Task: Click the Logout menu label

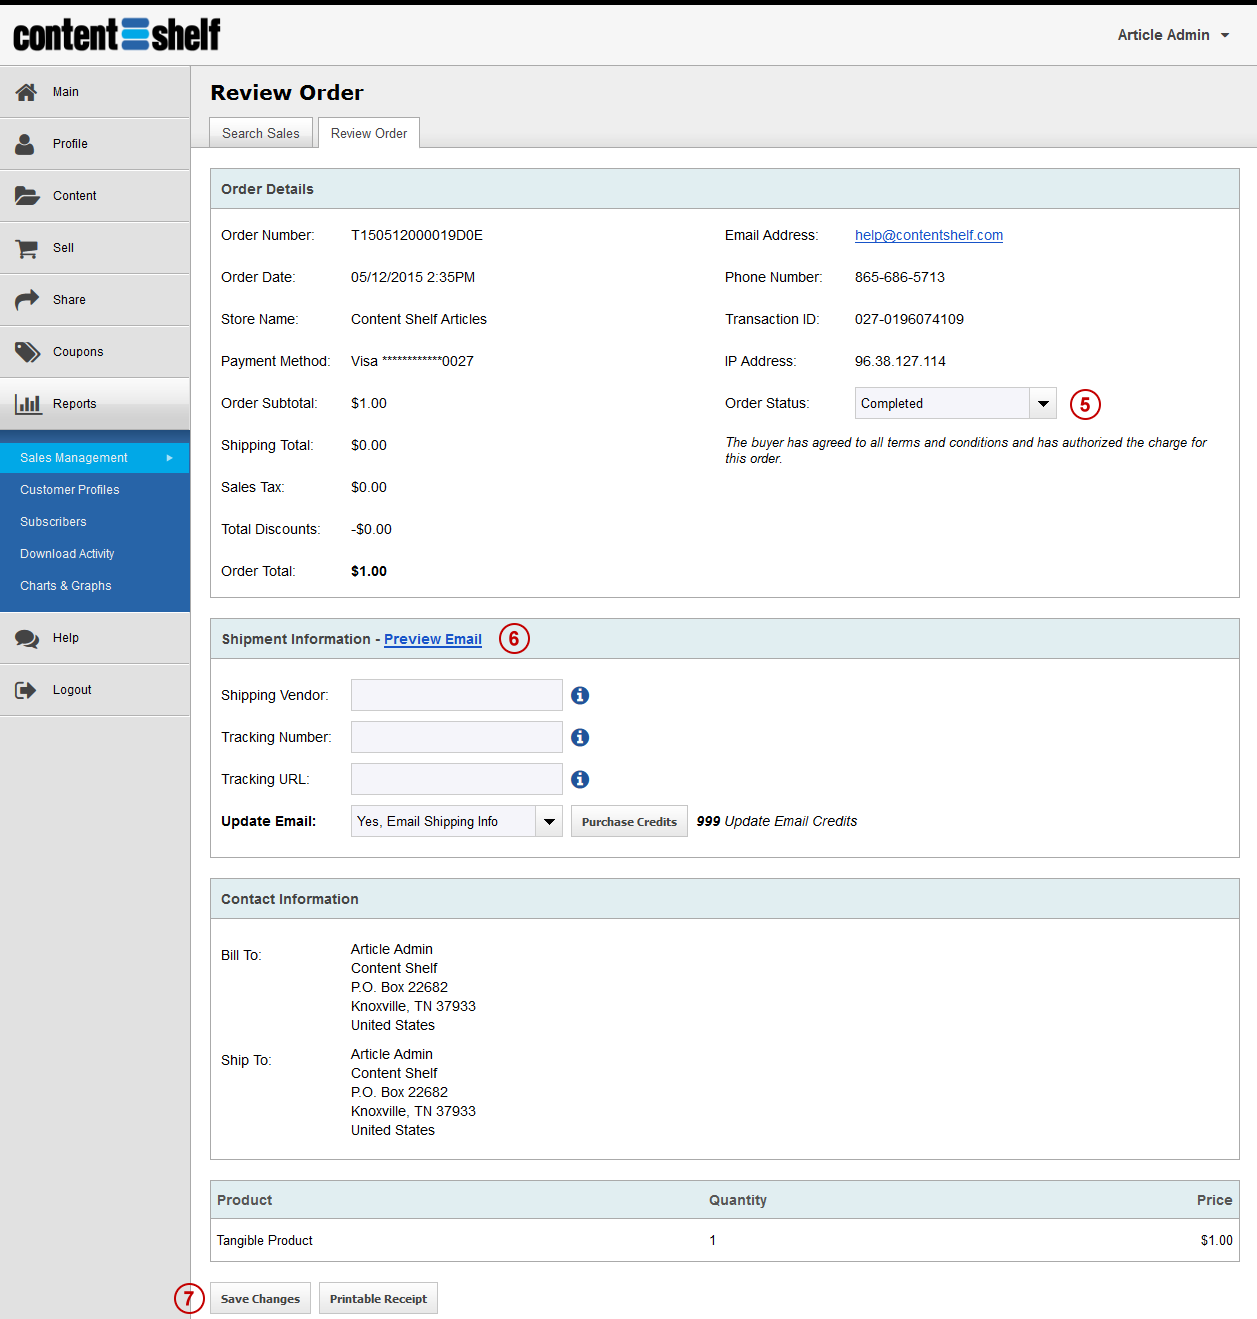Action: (72, 690)
